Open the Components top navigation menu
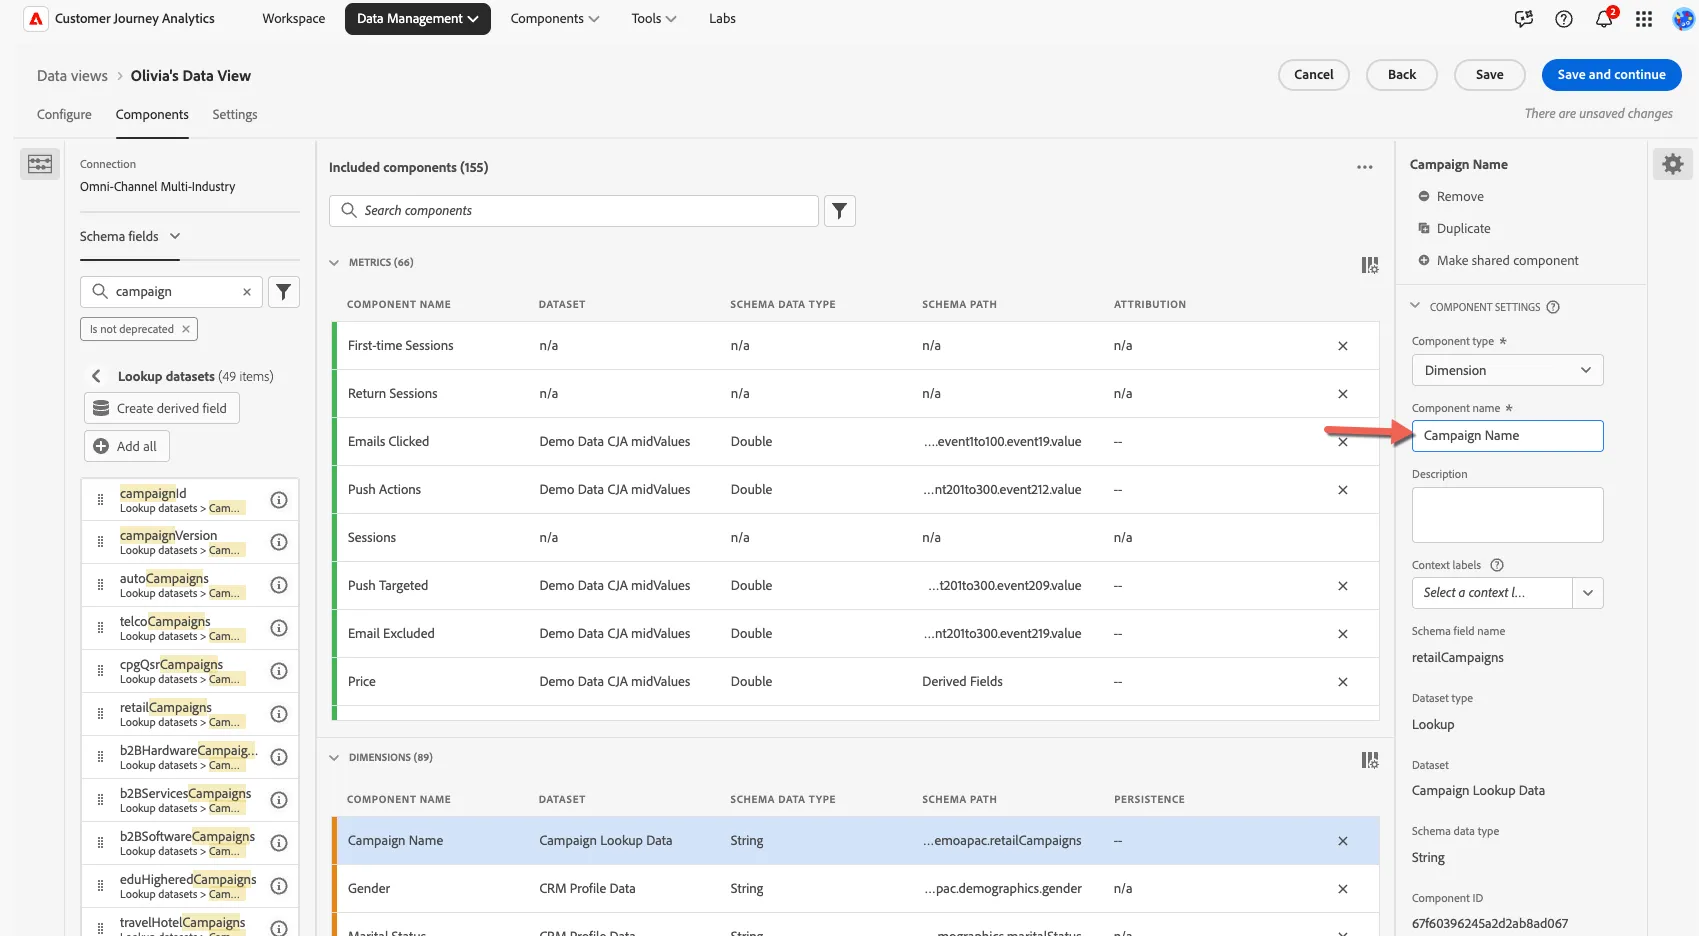This screenshot has height=936, width=1699. coord(555,19)
